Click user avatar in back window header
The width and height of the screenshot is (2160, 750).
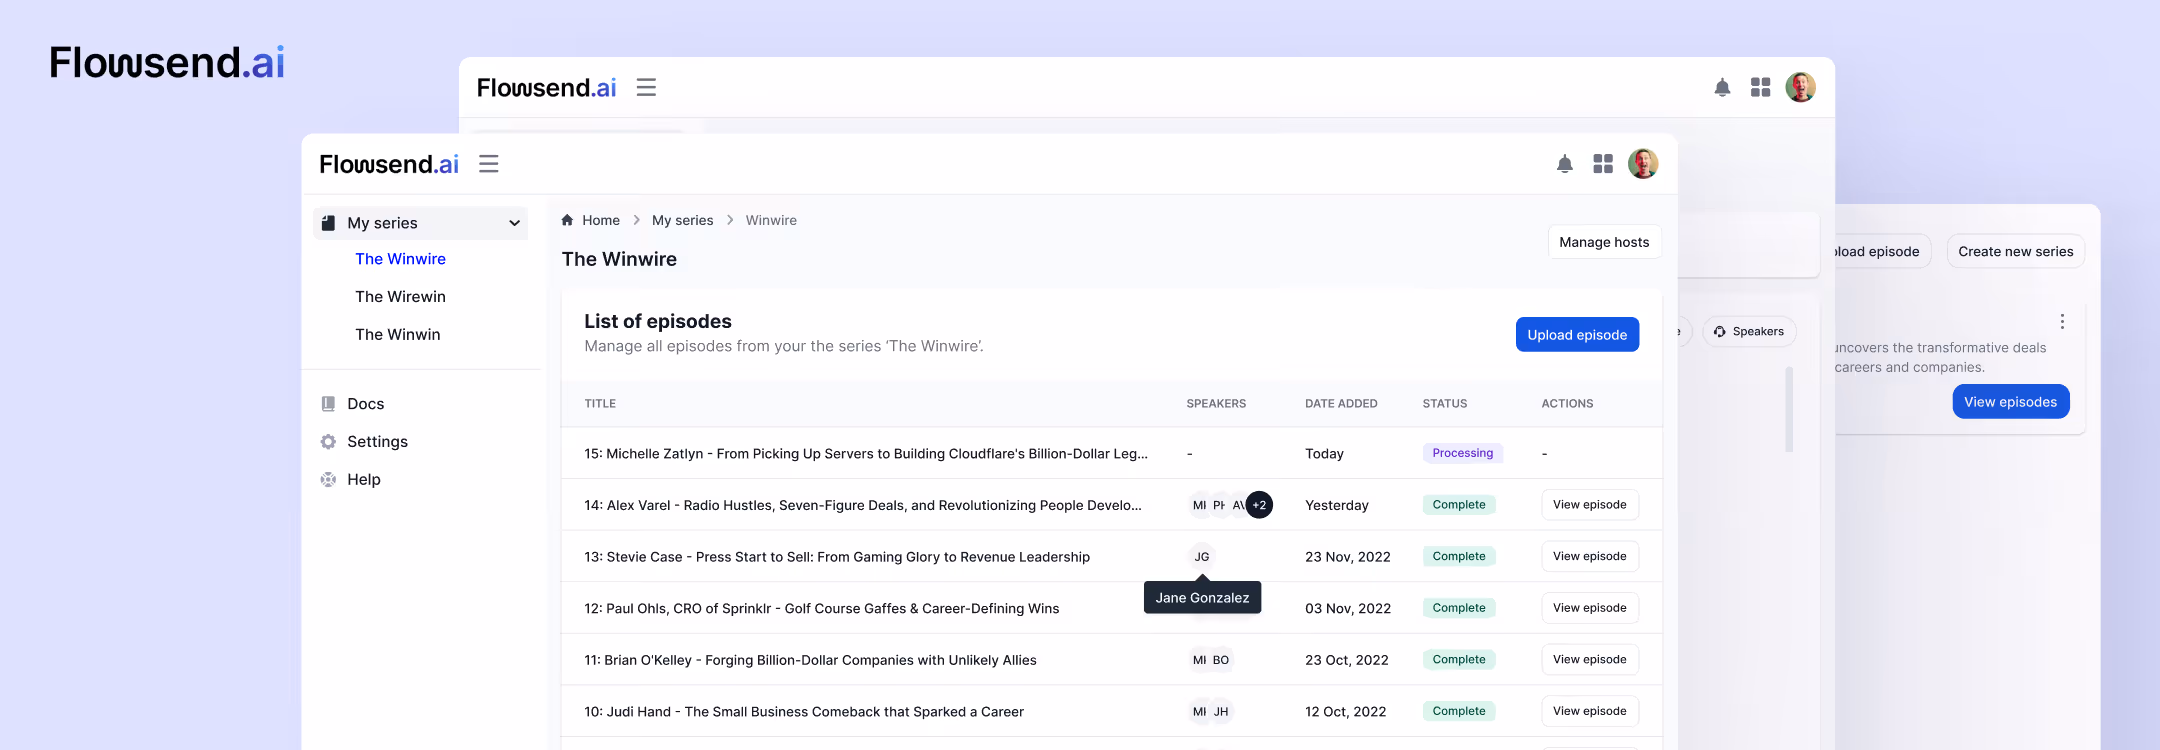coord(1801,88)
